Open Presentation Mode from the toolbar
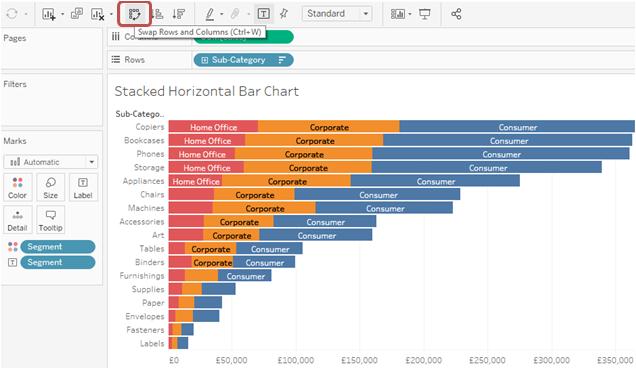The image size is (636, 369). click(425, 14)
